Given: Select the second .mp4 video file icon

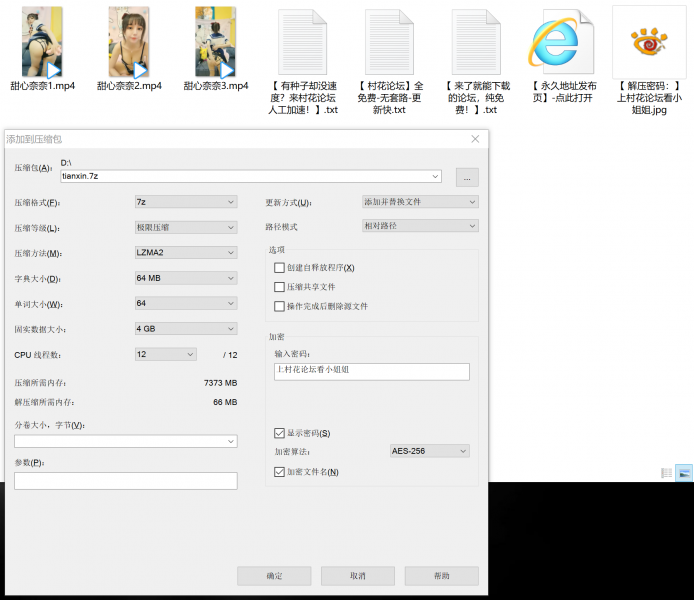Looking at the screenshot, I should click(x=129, y=42).
